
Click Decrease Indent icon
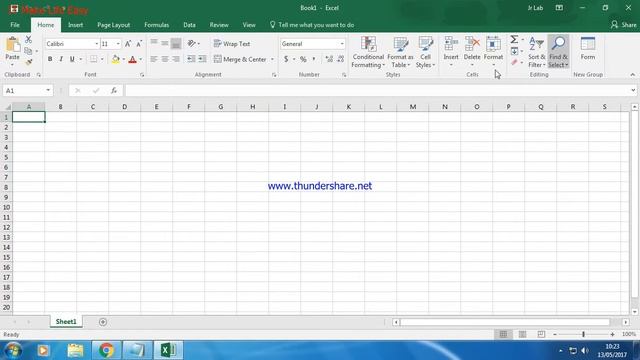pyautogui.click(x=191, y=59)
